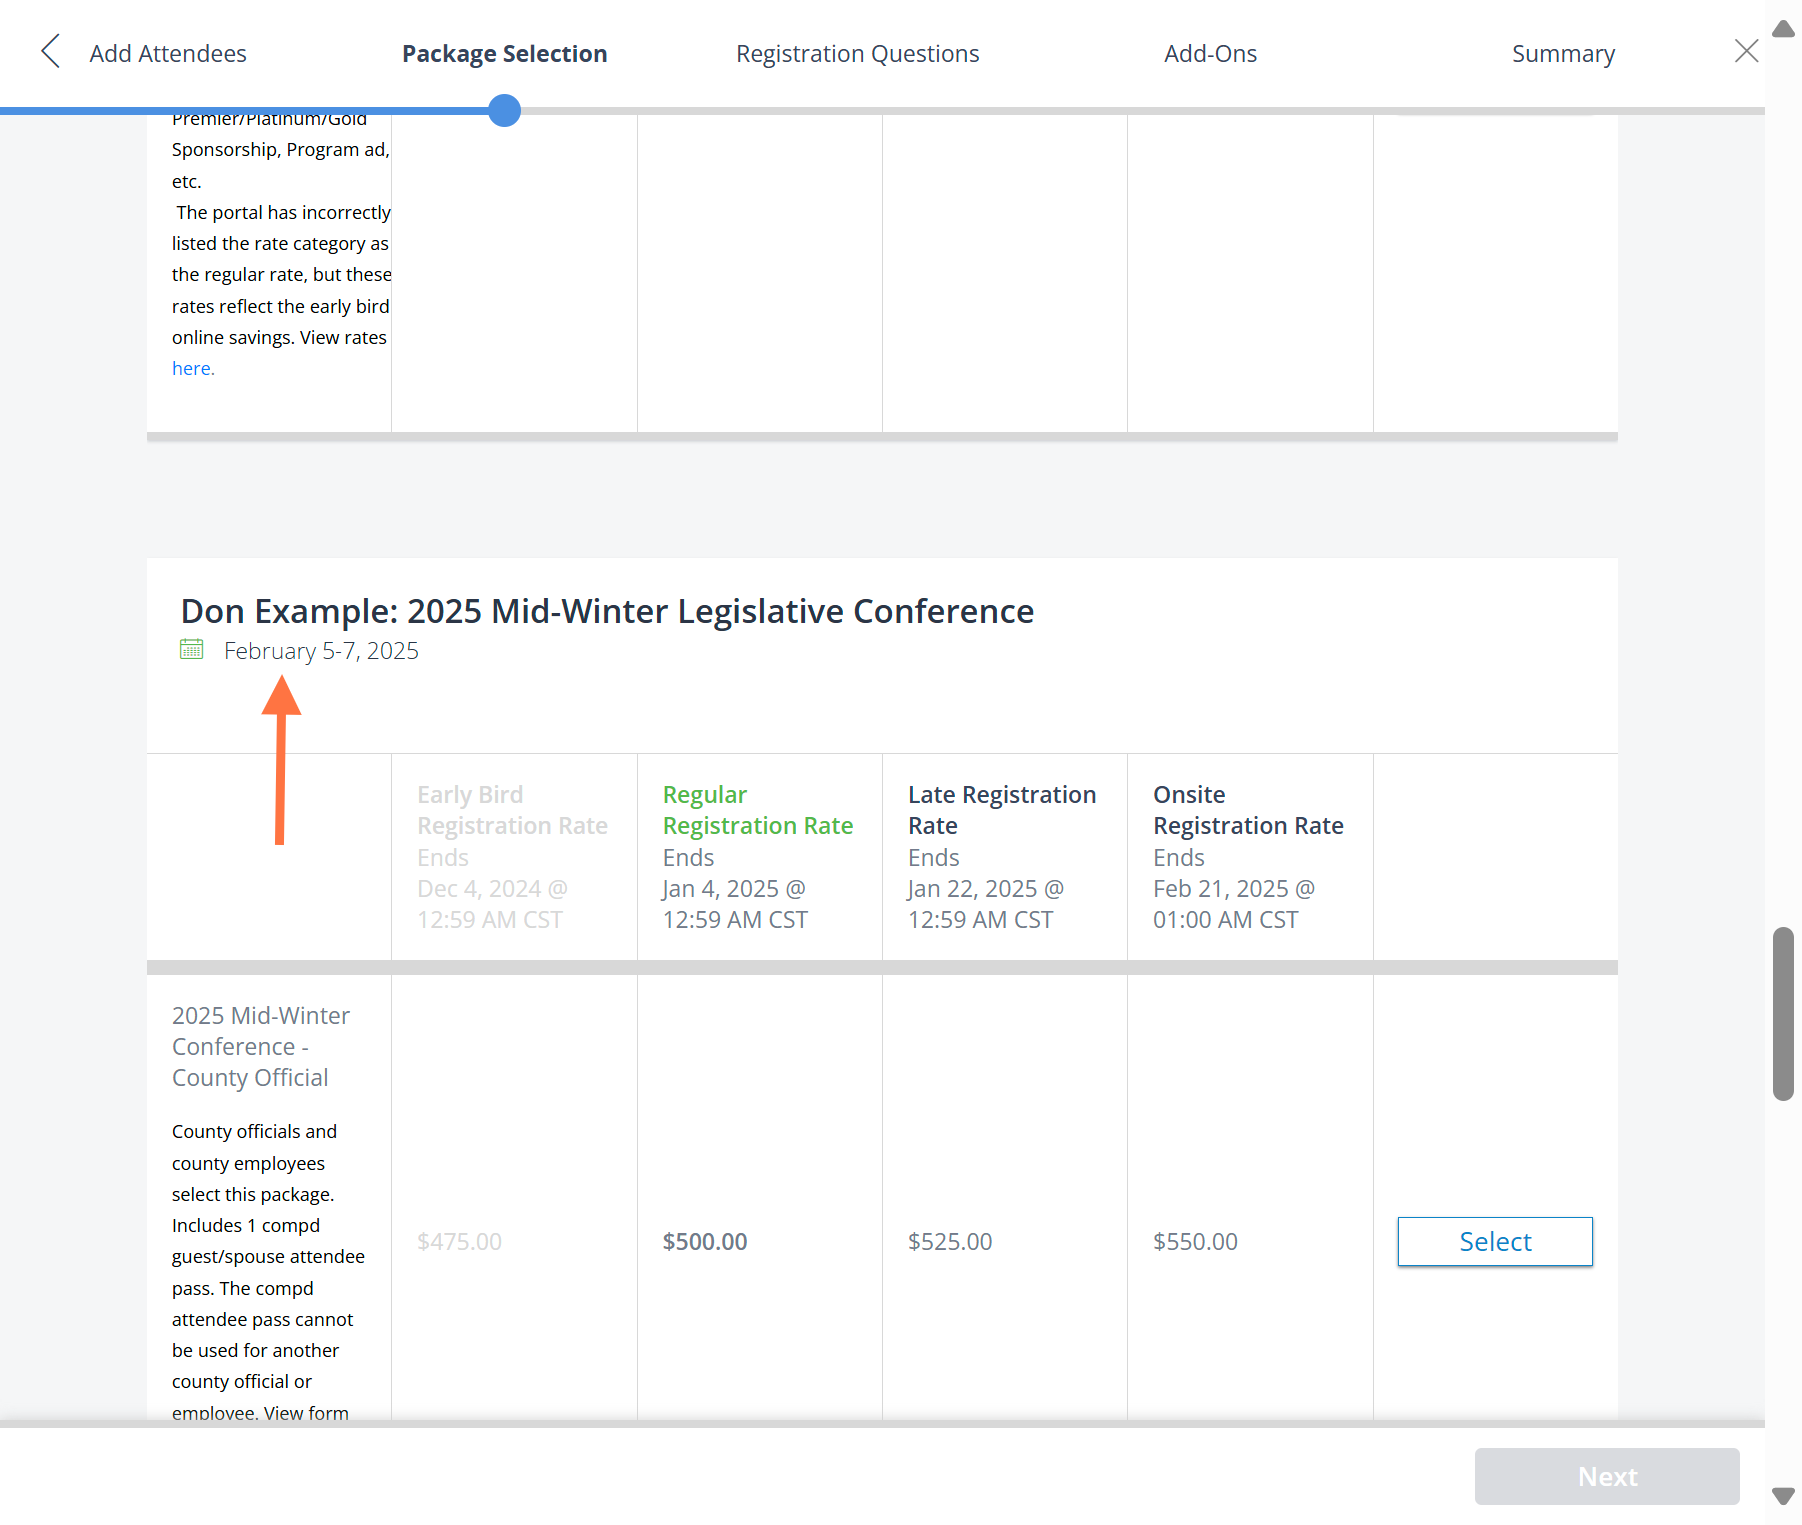The width and height of the screenshot is (1802, 1525).
Task: Click the Regular Registration Rate header
Action: click(758, 810)
